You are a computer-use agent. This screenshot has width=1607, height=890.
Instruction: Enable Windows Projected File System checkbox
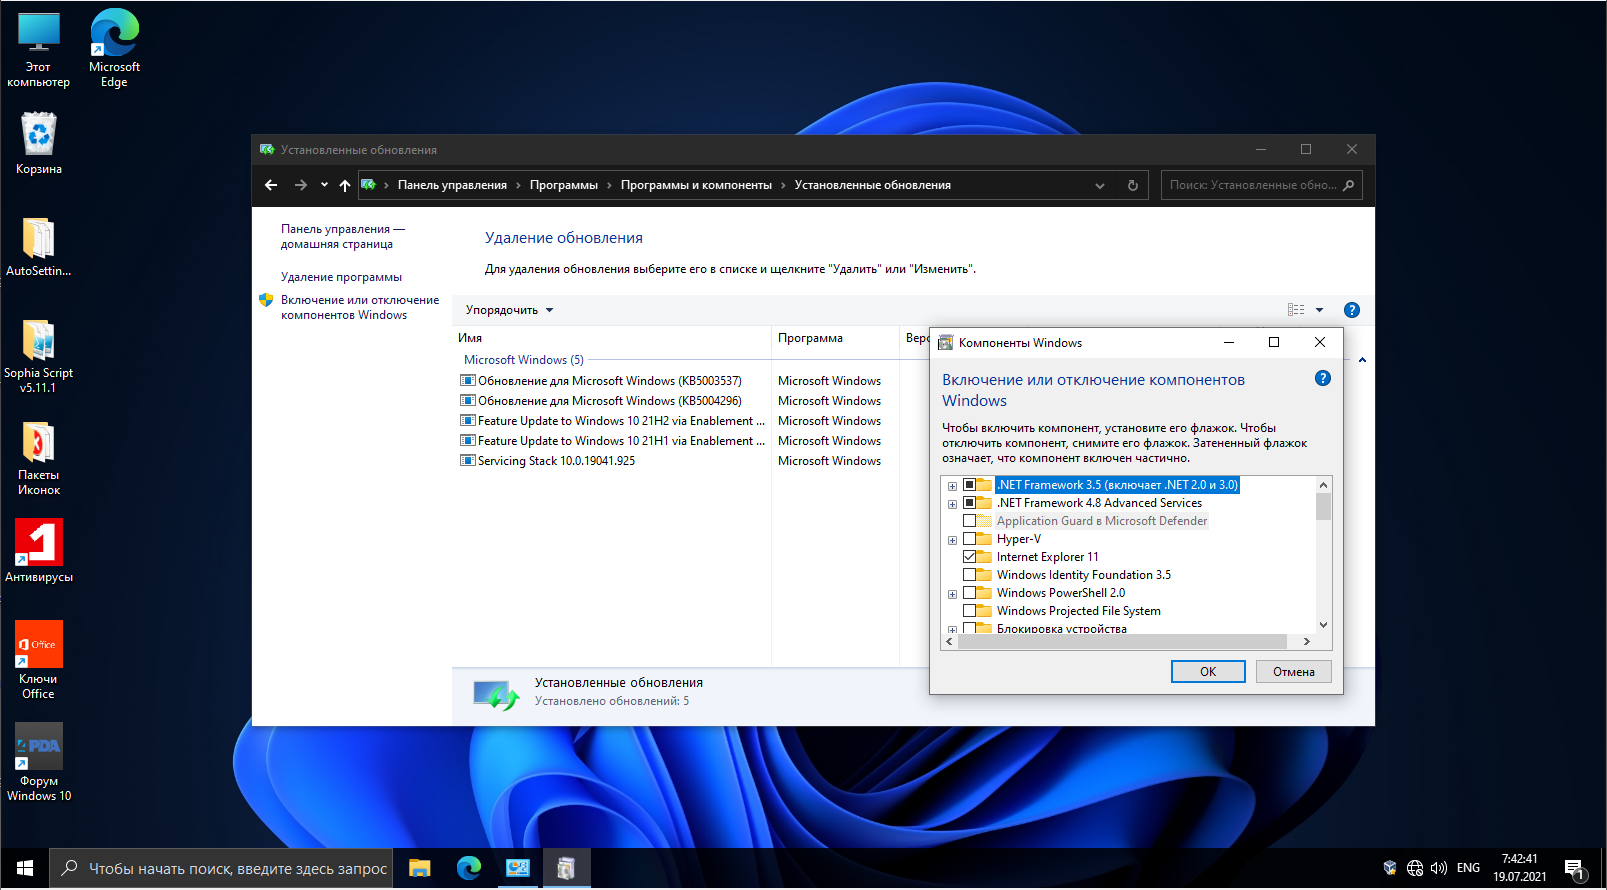[x=969, y=611]
